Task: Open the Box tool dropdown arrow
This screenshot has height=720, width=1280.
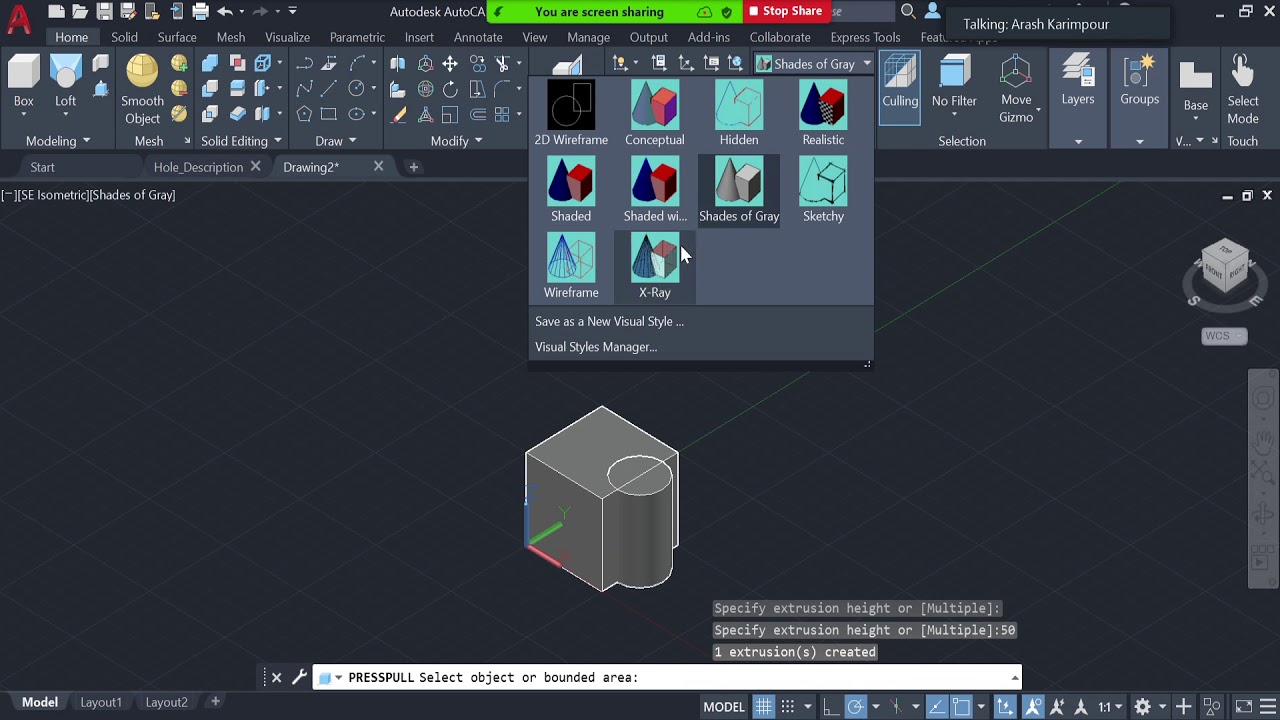Action: 23,116
